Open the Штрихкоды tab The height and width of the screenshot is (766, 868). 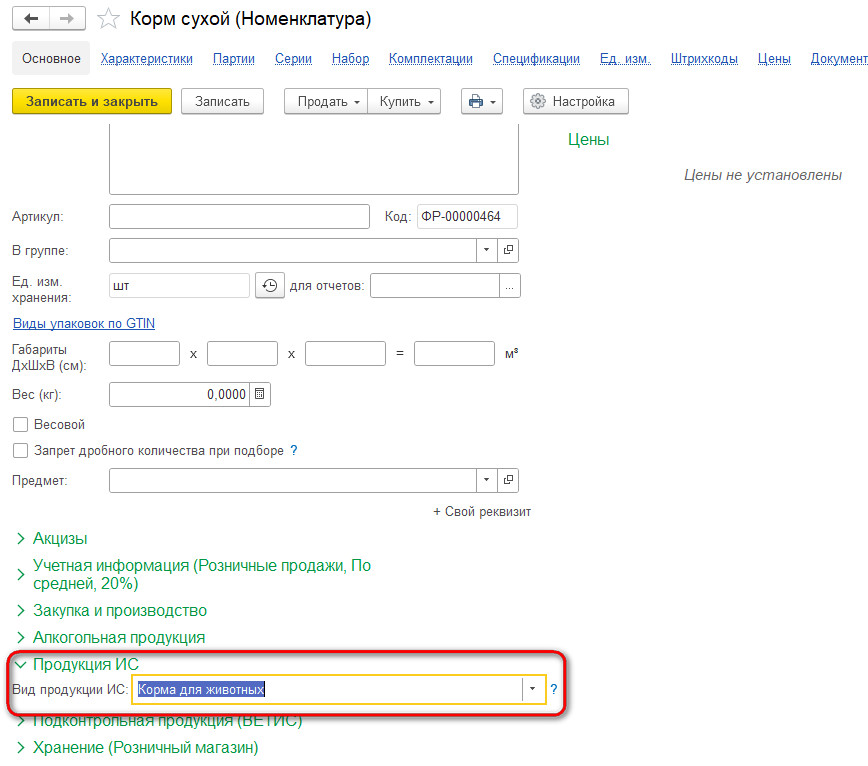point(704,59)
